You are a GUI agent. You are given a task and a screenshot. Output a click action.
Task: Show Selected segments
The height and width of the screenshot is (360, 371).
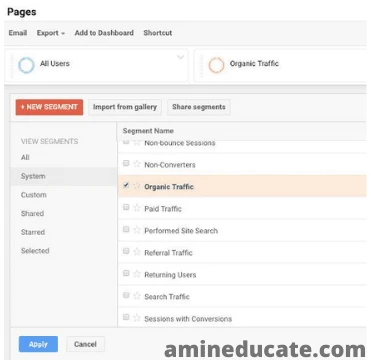click(x=35, y=251)
